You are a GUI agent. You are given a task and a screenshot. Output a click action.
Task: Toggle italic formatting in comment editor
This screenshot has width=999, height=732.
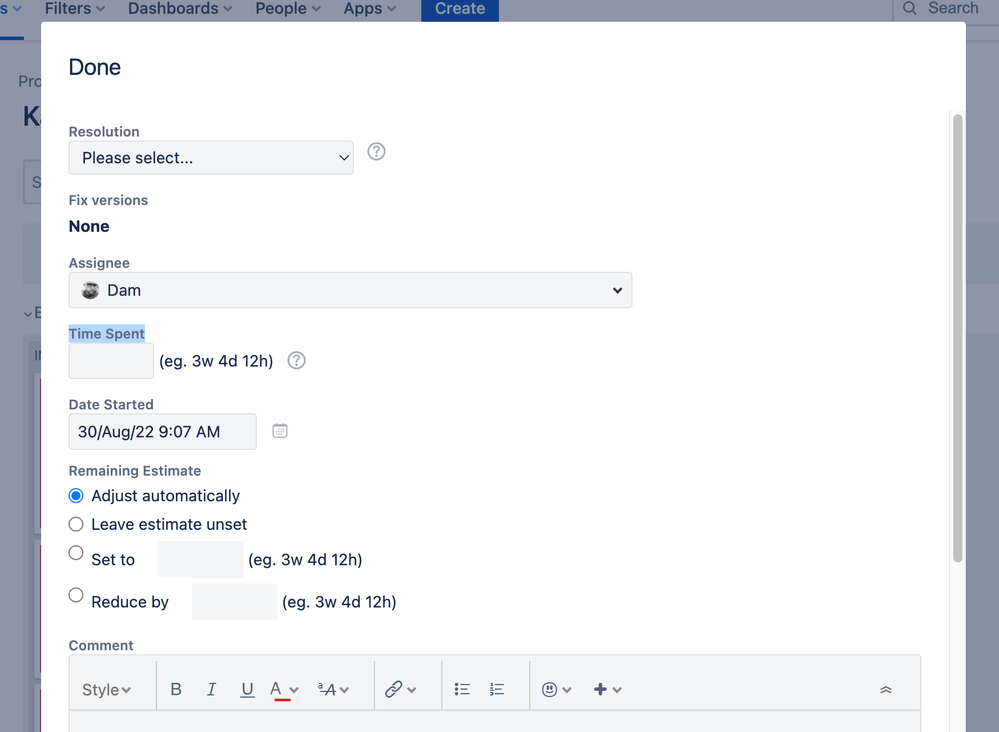click(x=212, y=689)
